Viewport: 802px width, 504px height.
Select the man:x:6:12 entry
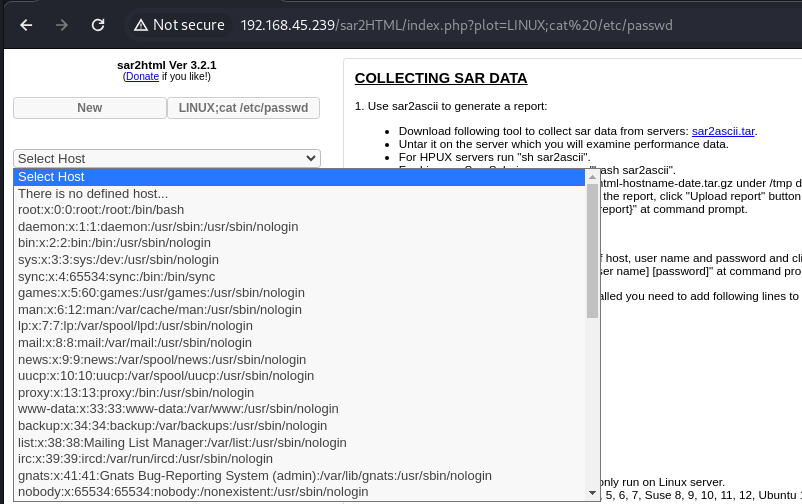tap(300, 310)
